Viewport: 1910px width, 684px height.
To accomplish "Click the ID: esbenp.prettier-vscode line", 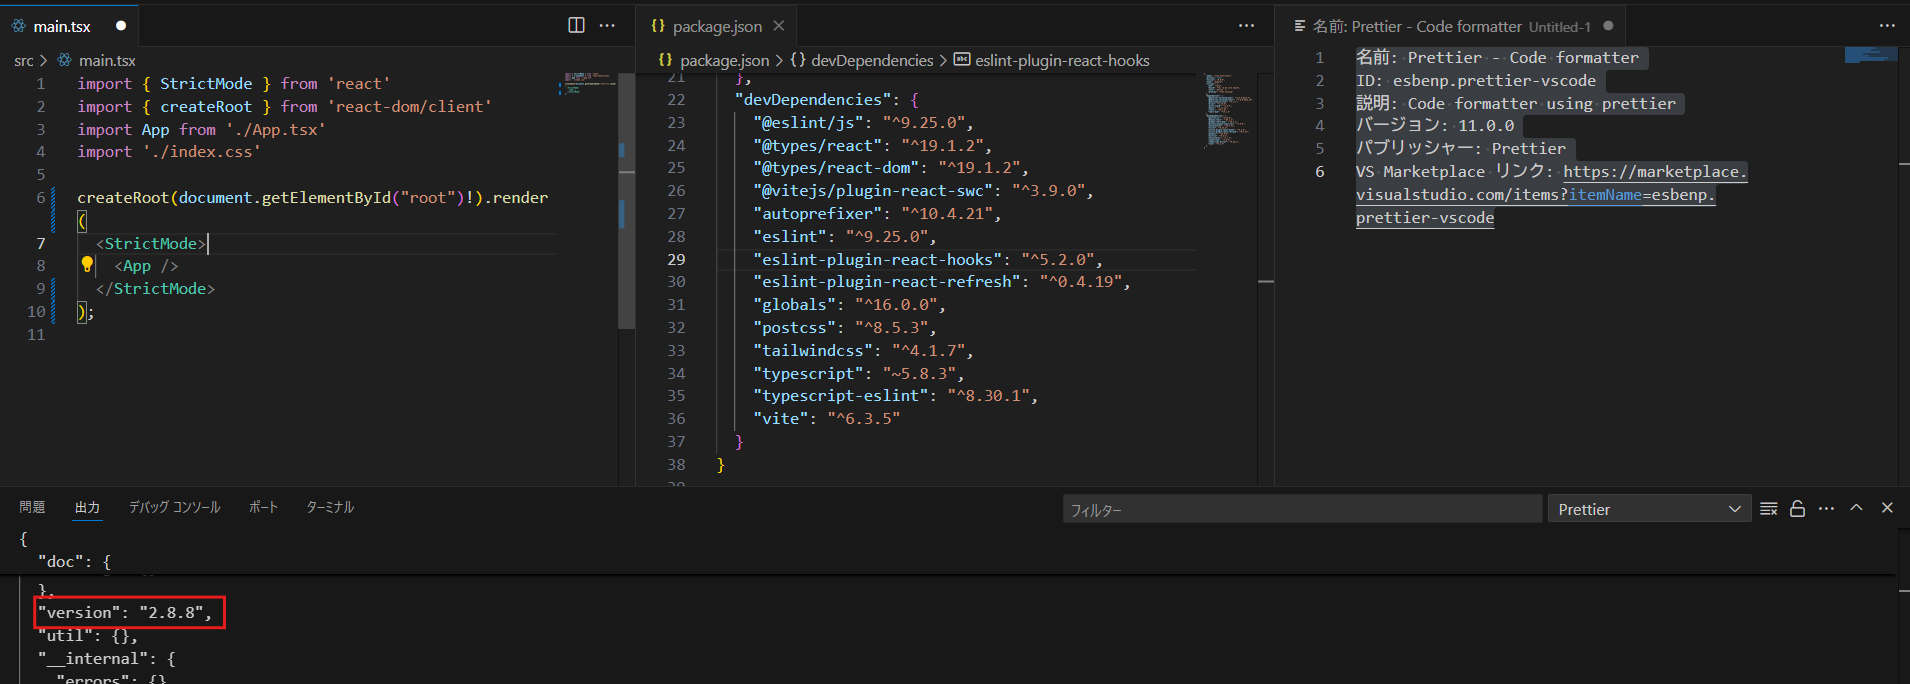I will click(1476, 80).
